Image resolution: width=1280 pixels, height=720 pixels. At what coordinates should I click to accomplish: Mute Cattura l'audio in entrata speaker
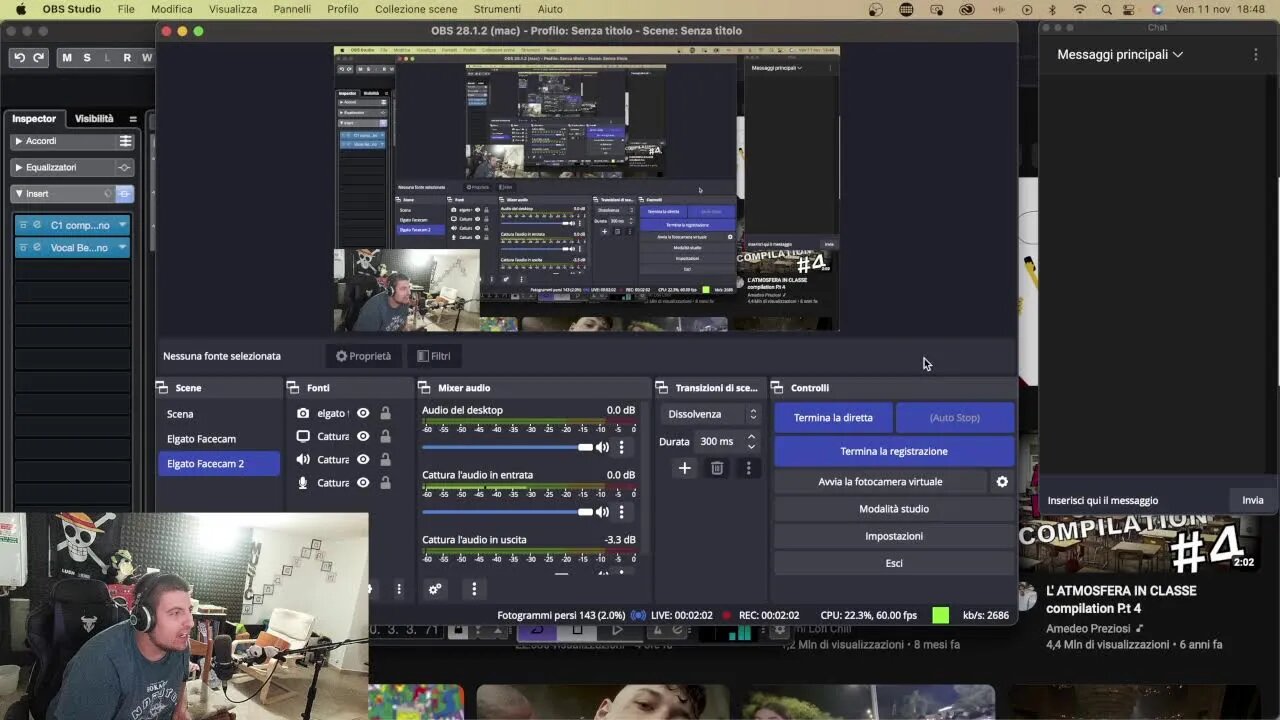click(x=602, y=512)
